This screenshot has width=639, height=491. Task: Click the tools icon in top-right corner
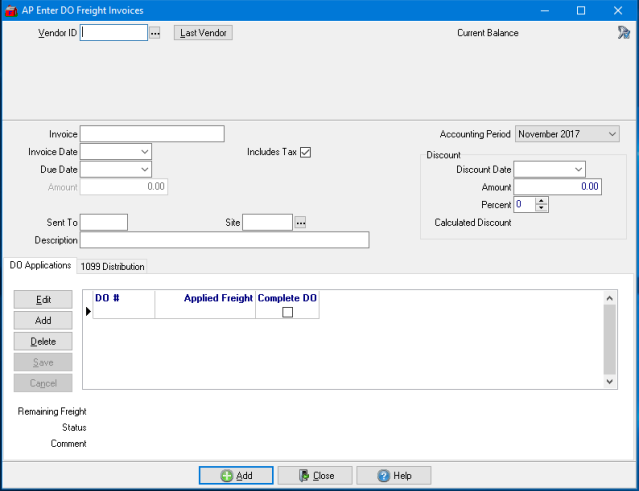[623, 32]
